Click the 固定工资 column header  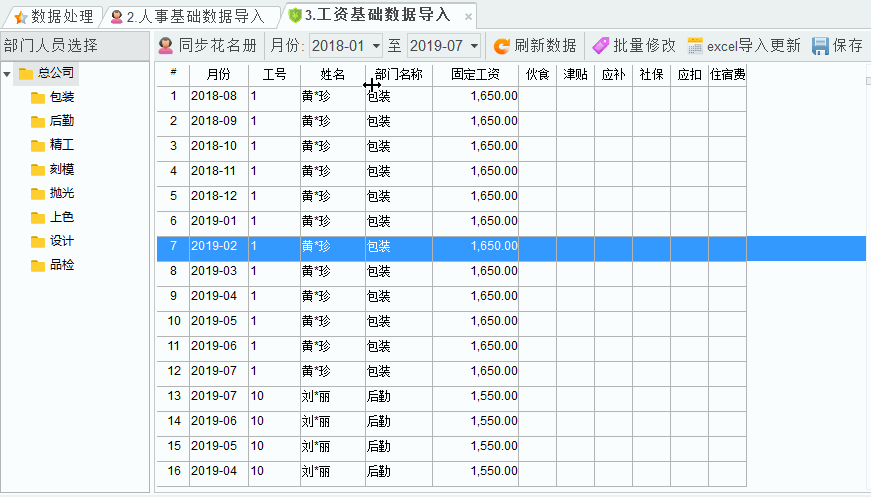pos(475,74)
